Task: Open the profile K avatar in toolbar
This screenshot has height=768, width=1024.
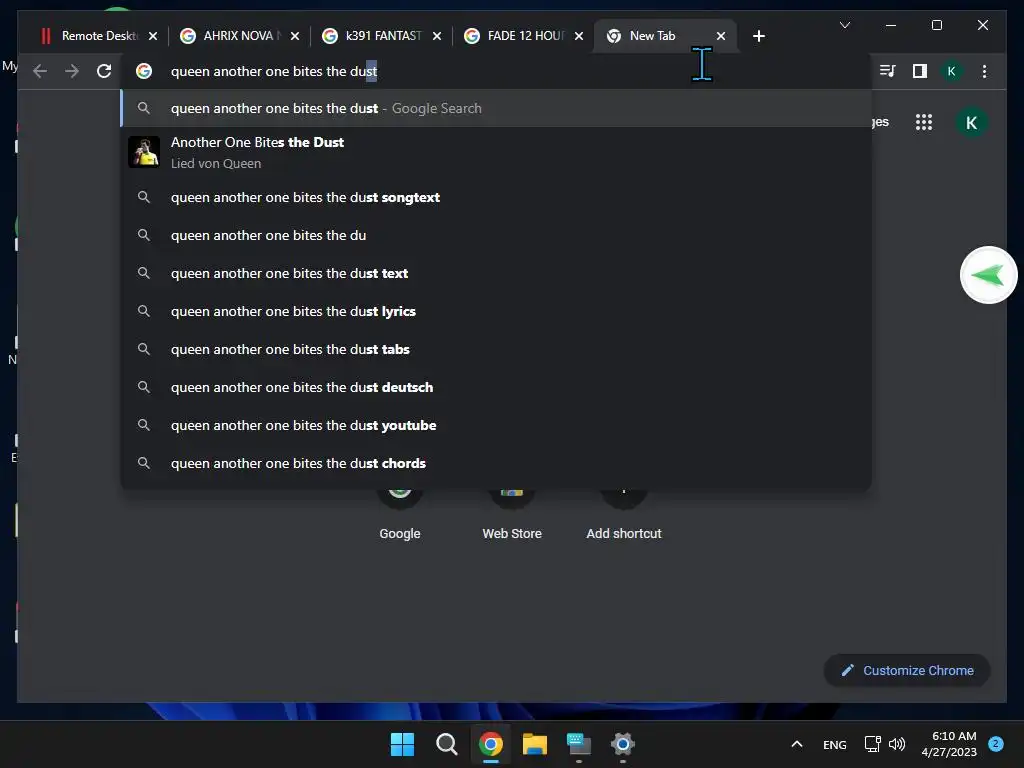Action: (x=952, y=71)
